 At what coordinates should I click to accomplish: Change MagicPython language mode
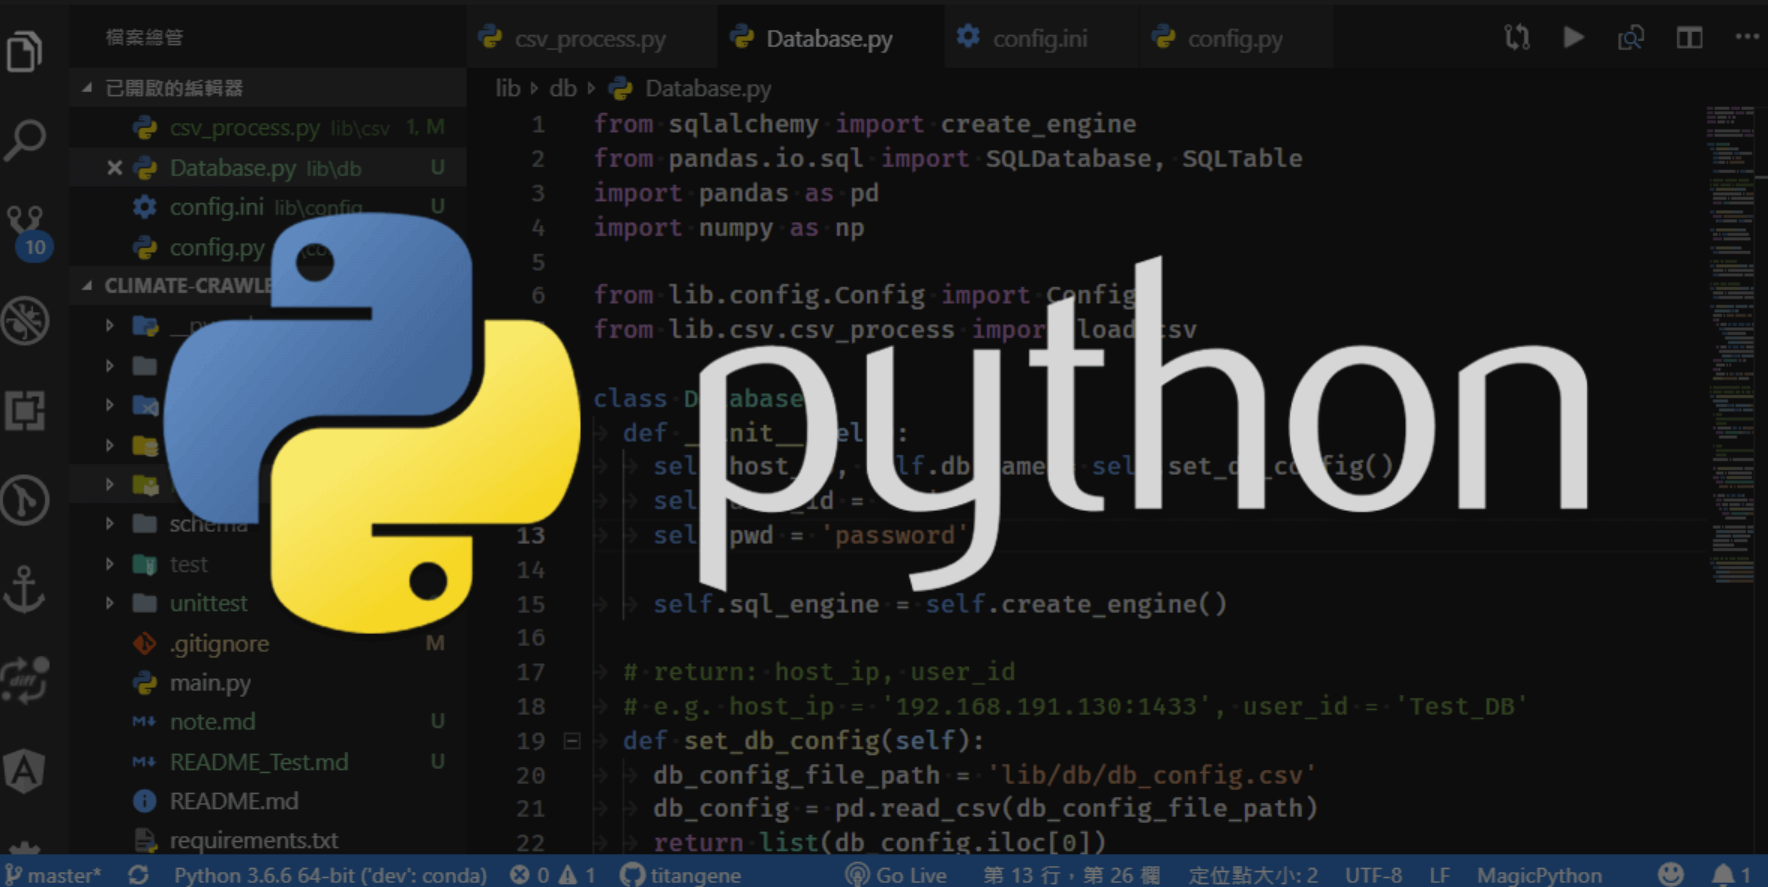click(1539, 874)
